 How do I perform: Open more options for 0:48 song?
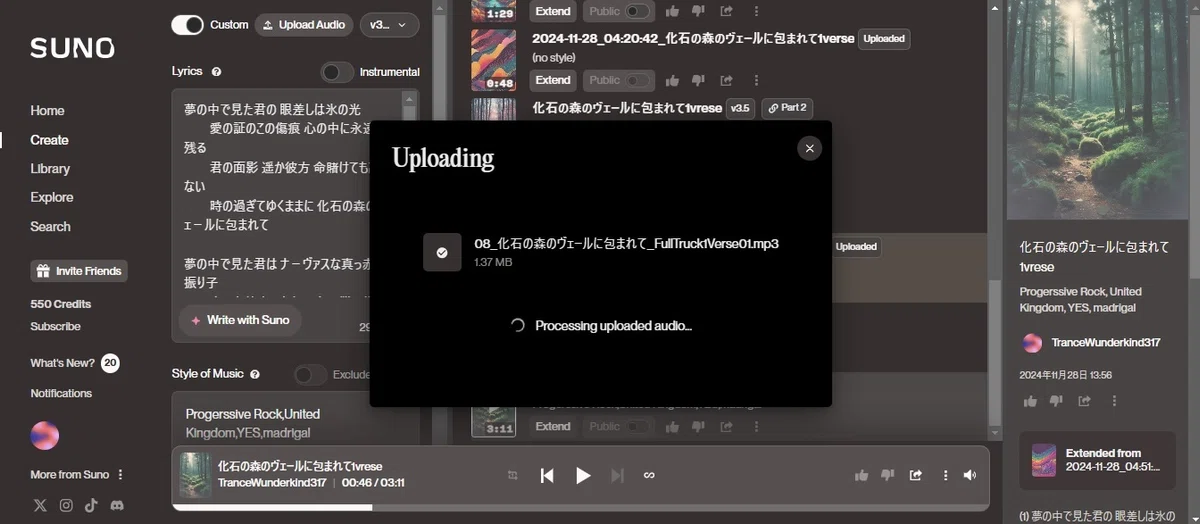755,80
